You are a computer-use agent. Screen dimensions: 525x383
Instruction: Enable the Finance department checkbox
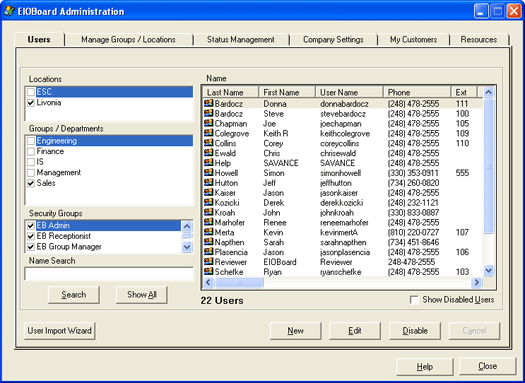click(31, 151)
